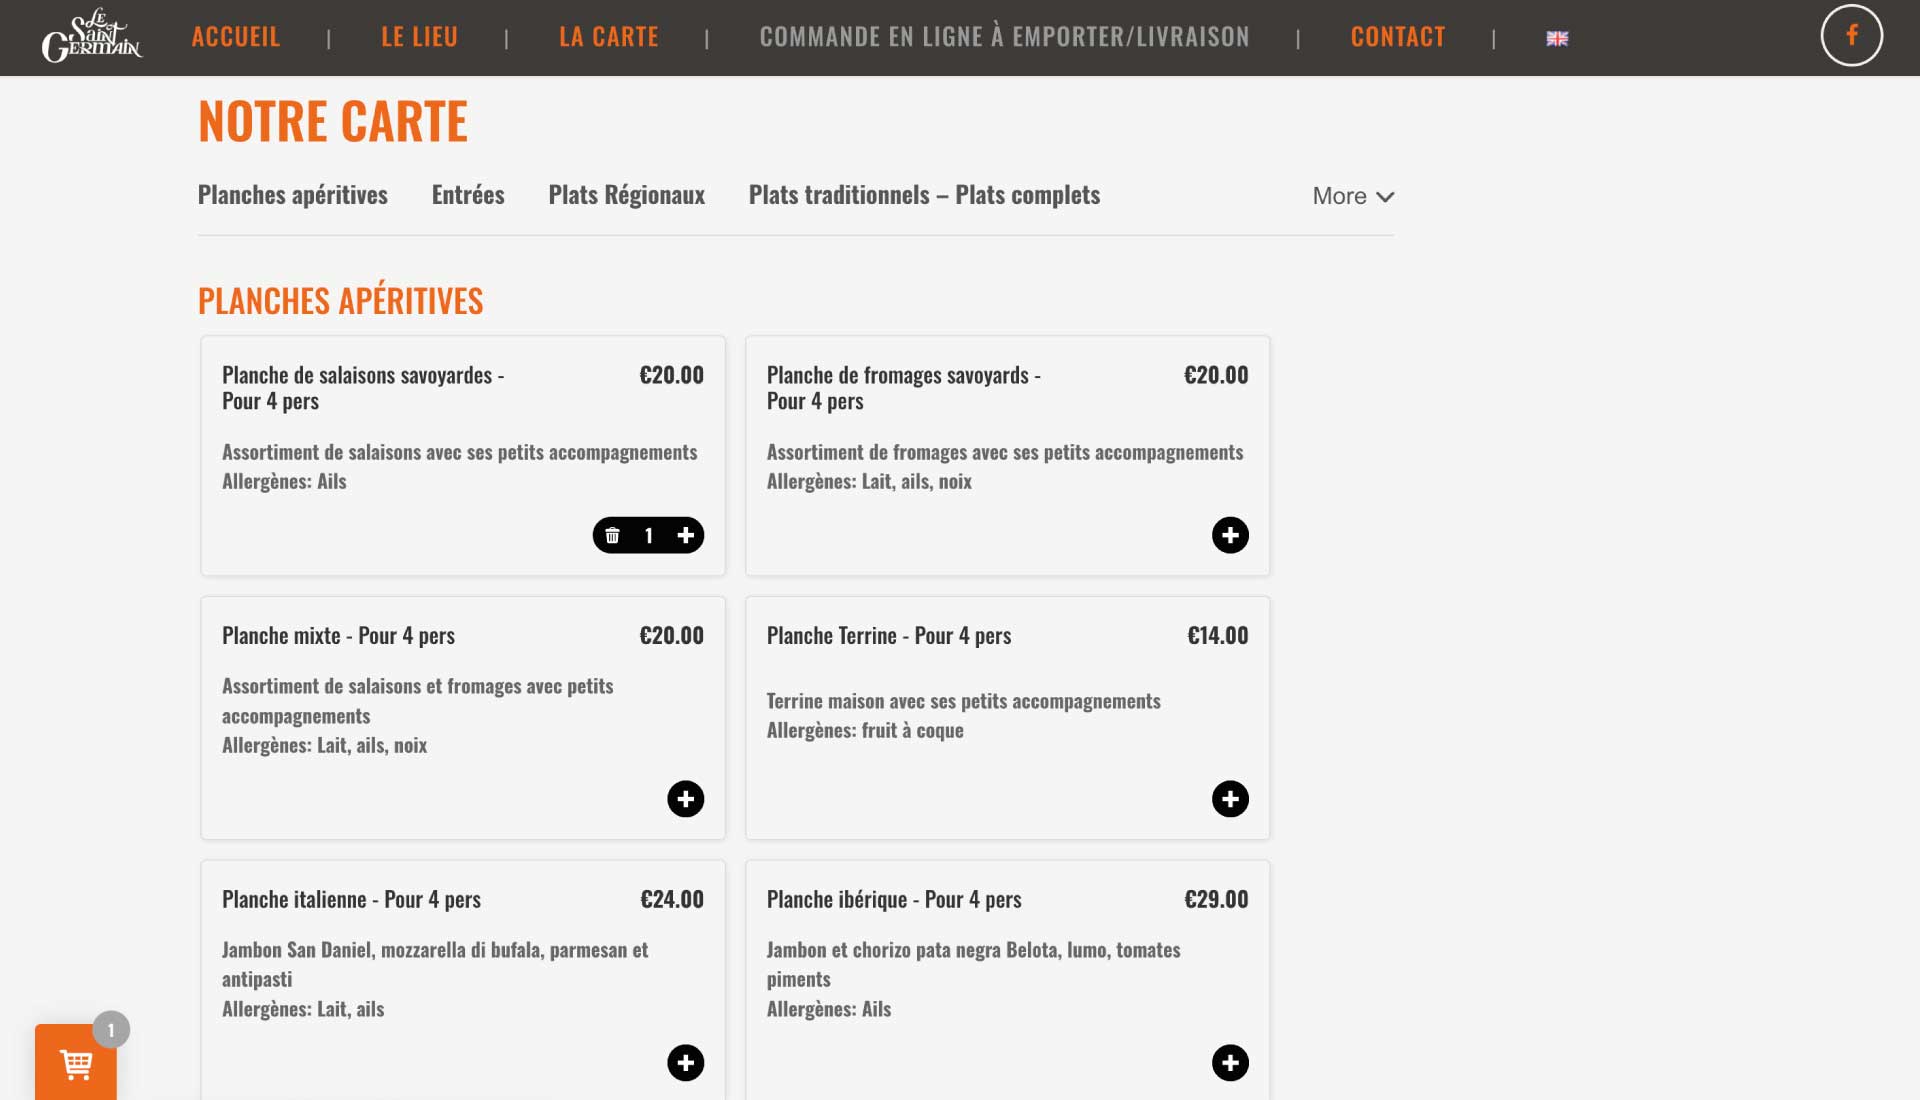This screenshot has width=1920, height=1100.
Task: Select the Entrées category tab
Action: pos(468,195)
